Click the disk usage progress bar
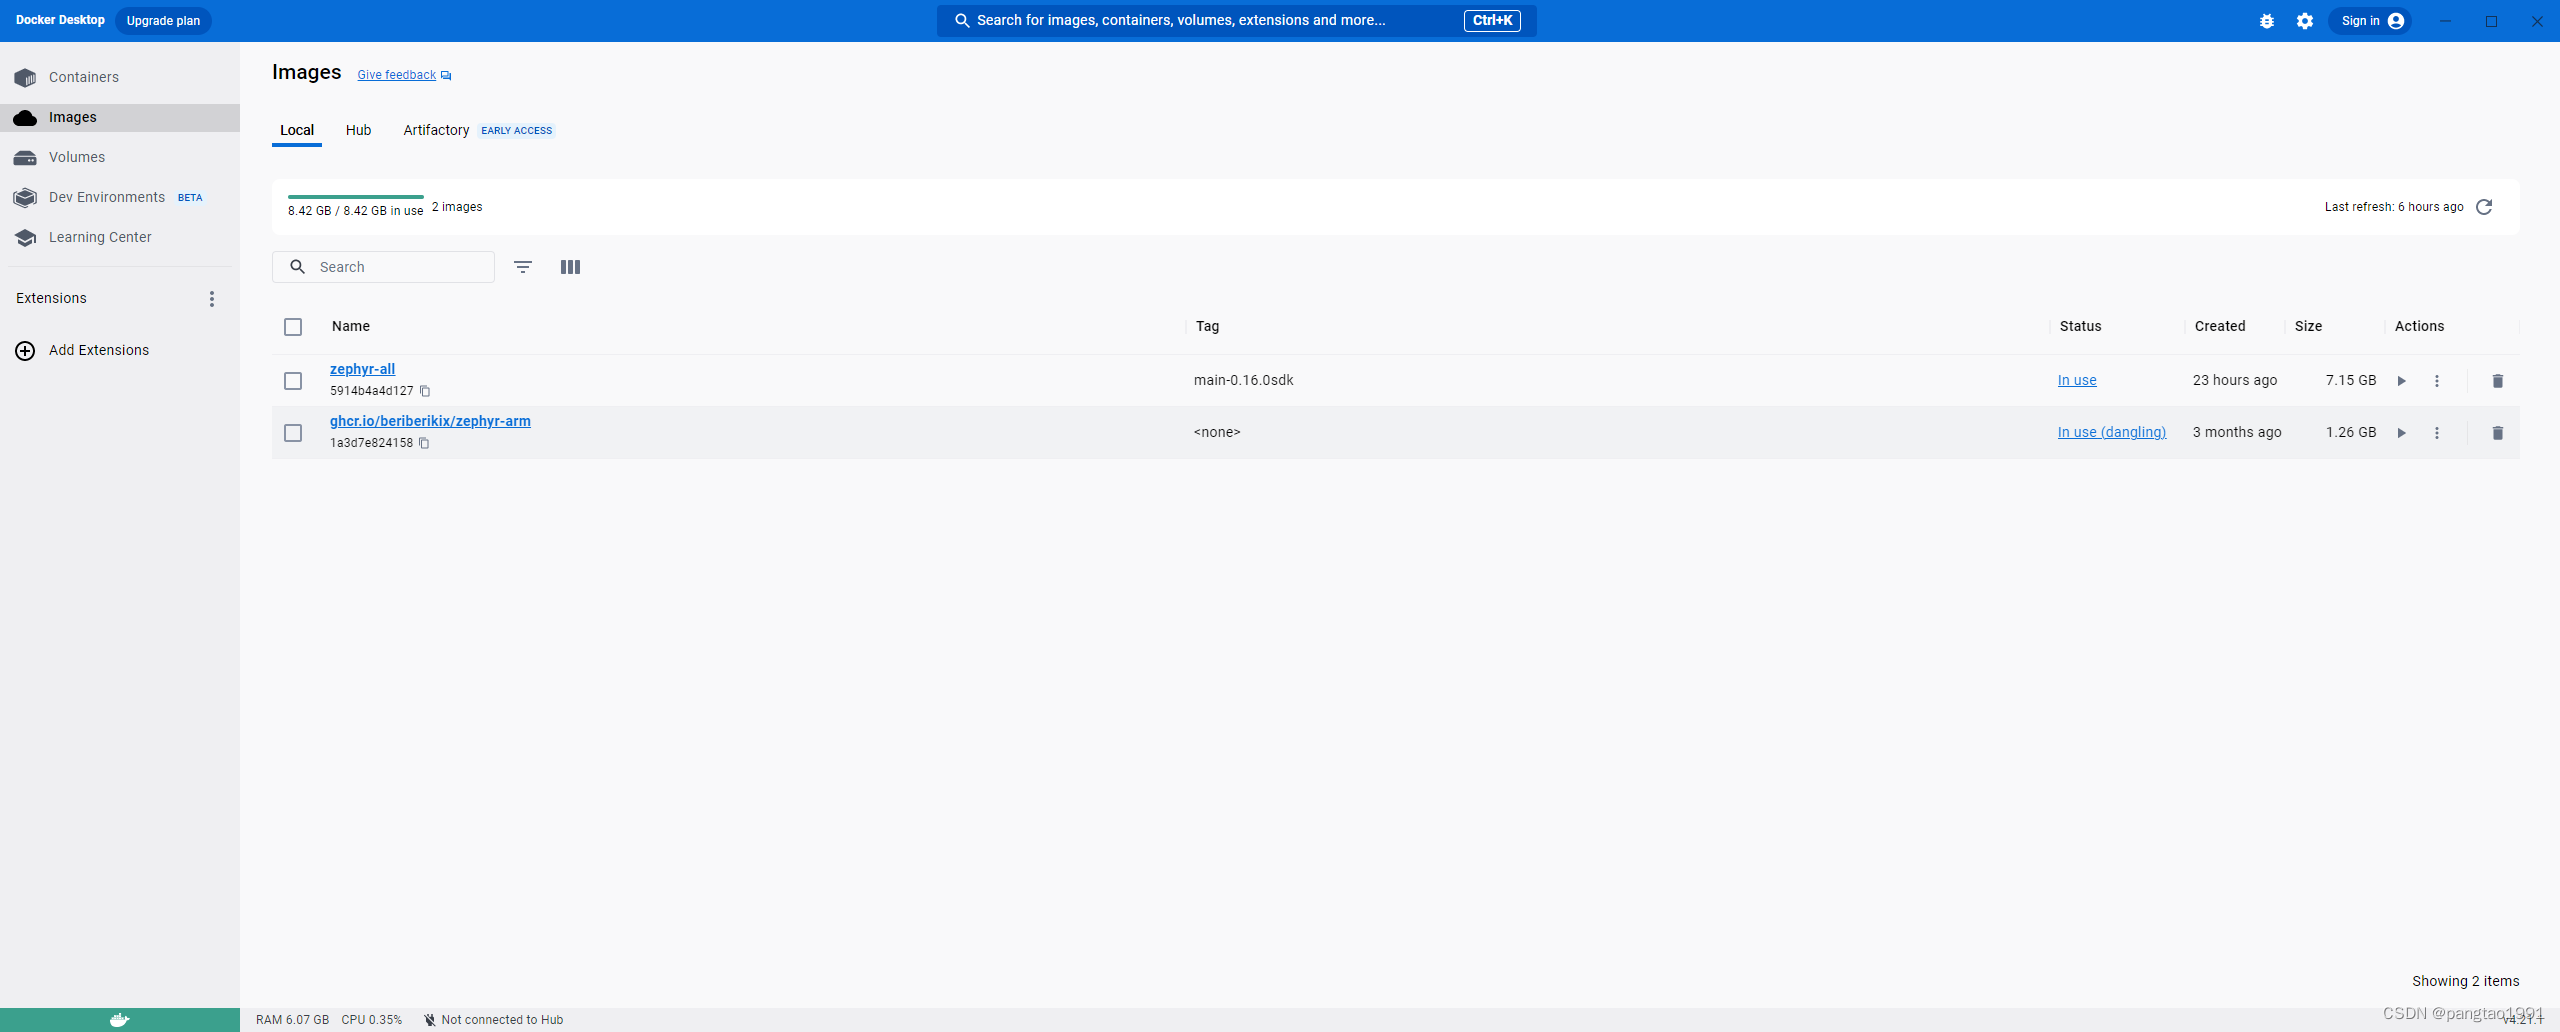 pyautogui.click(x=355, y=198)
